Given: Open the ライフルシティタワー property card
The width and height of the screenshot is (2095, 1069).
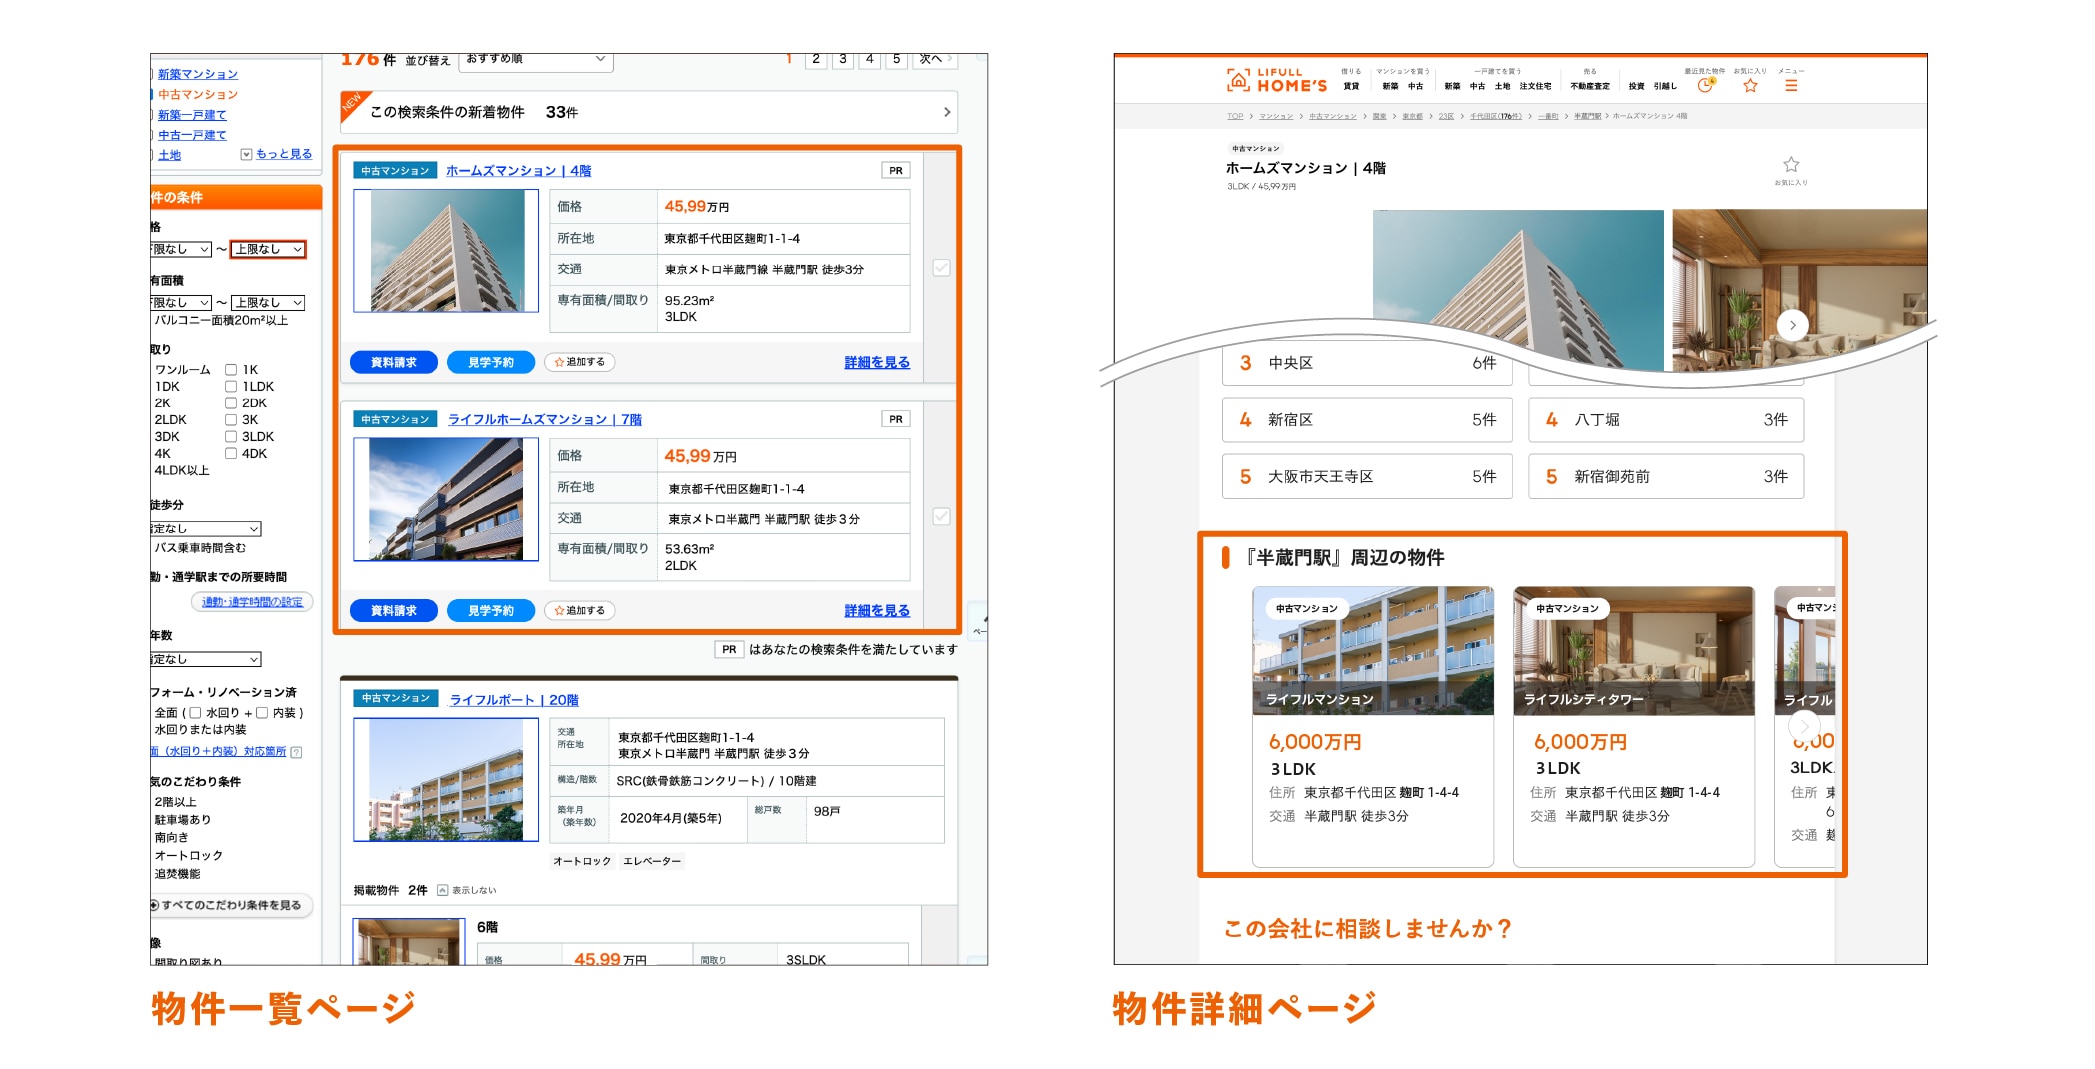Looking at the screenshot, I should pos(1633,725).
